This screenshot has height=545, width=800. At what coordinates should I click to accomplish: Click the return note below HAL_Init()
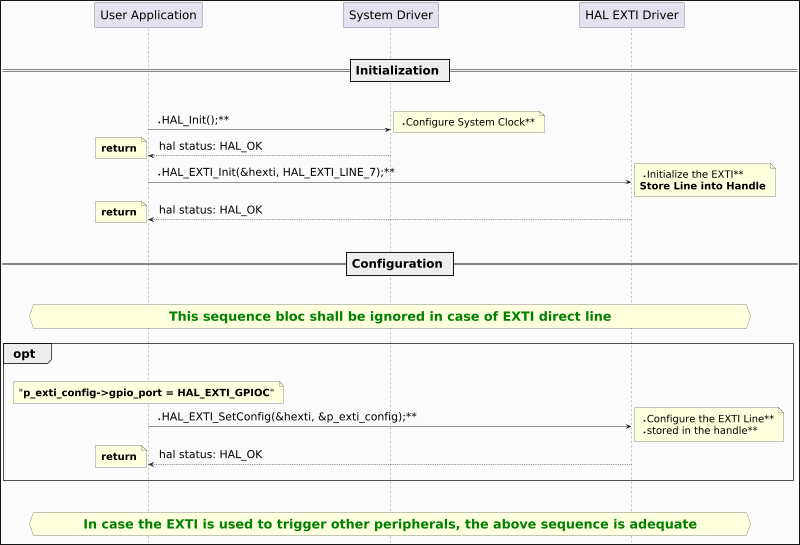(x=120, y=148)
